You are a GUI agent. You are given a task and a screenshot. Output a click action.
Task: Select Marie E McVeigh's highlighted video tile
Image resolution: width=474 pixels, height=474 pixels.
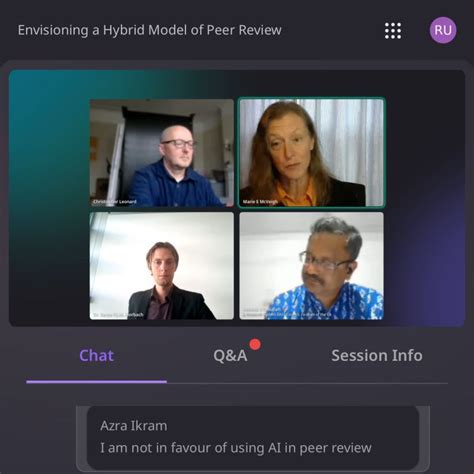311,153
